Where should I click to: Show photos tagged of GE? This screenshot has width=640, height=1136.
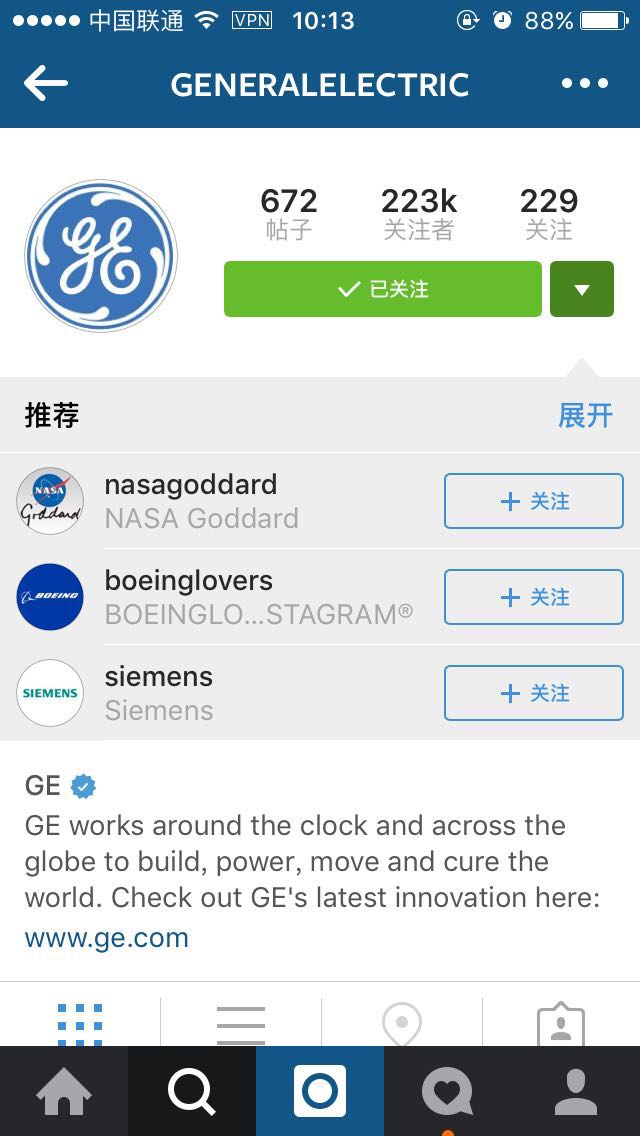click(x=561, y=1023)
